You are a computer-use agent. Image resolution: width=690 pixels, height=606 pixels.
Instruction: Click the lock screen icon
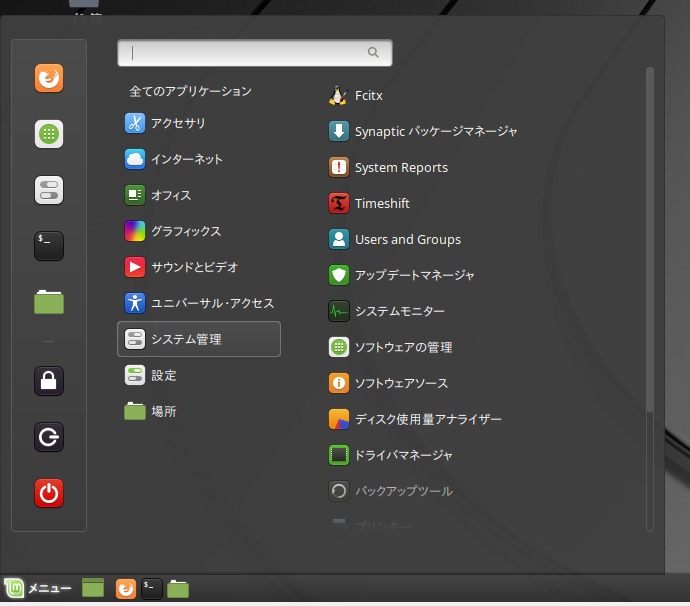pos(49,380)
